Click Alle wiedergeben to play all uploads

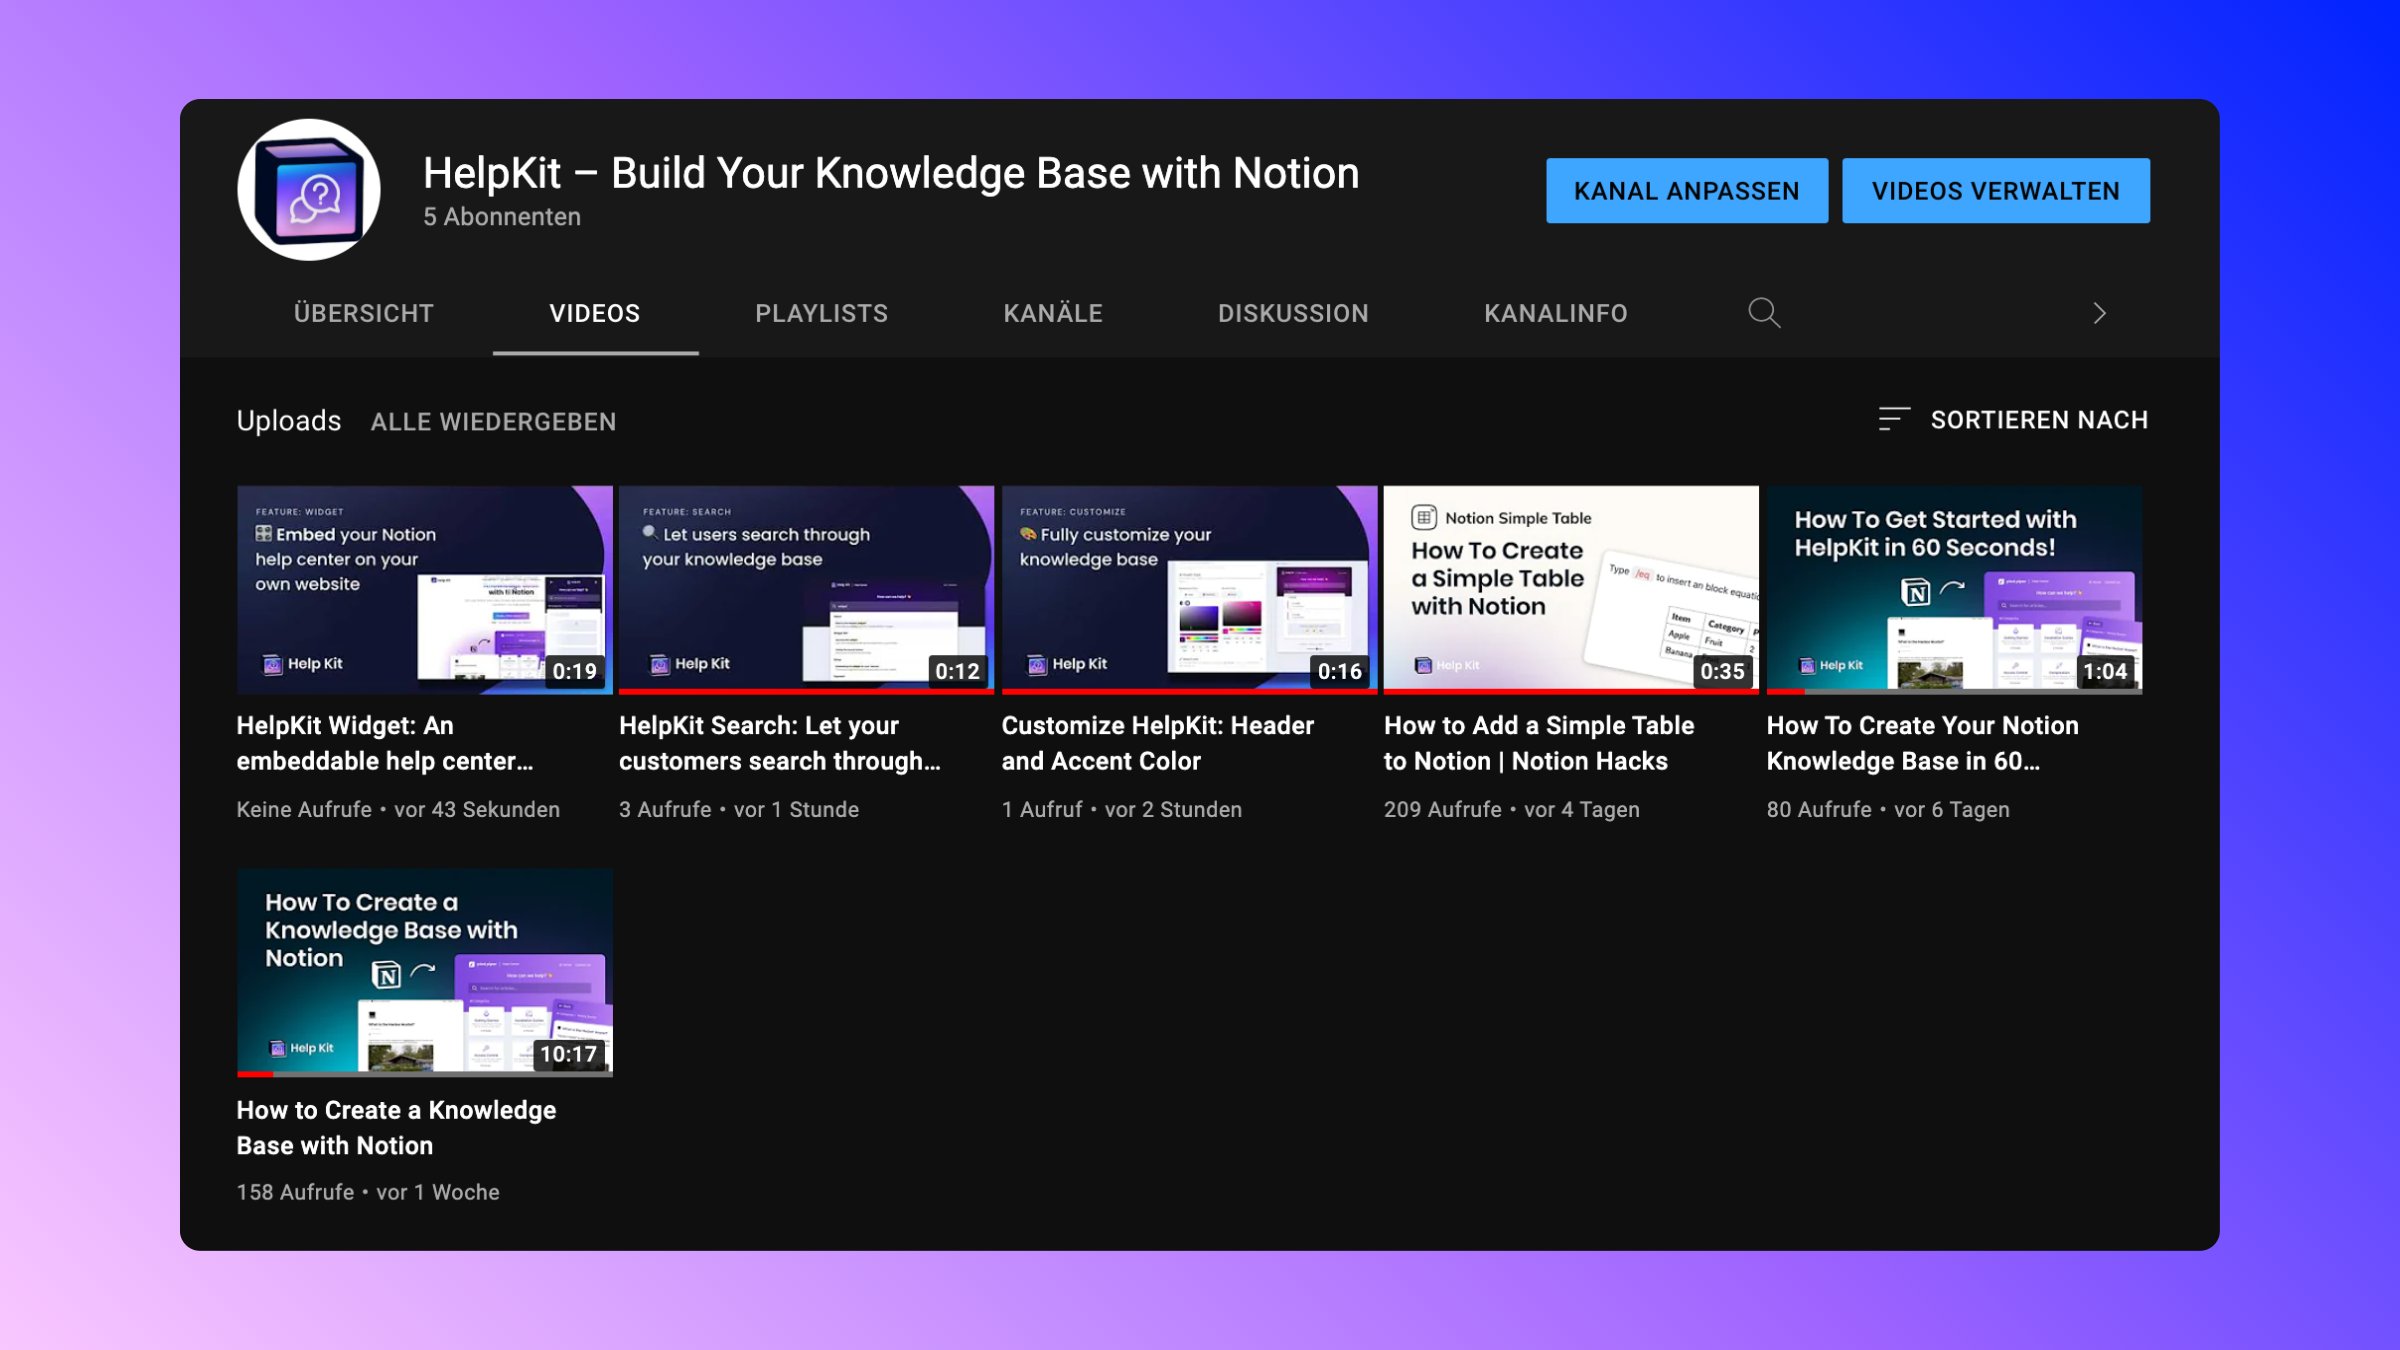click(493, 421)
